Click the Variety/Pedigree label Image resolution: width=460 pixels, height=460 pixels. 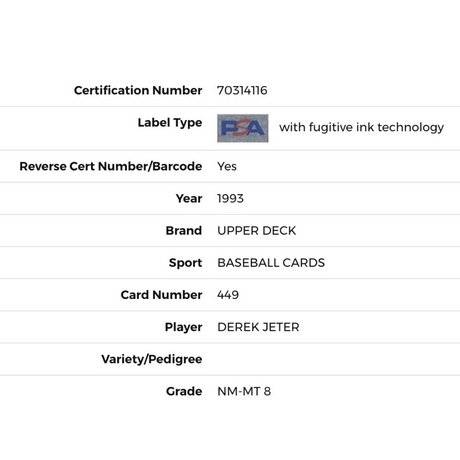152,359
